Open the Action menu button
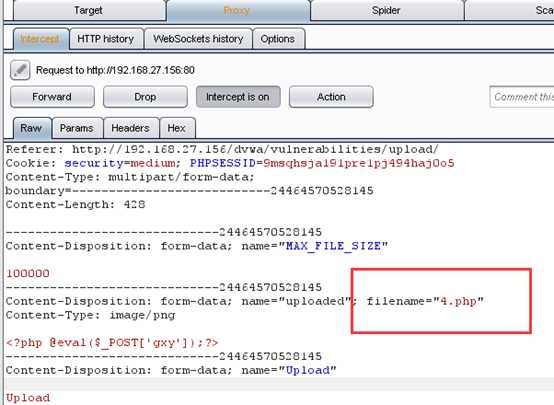This screenshot has width=554, height=405. point(331,96)
